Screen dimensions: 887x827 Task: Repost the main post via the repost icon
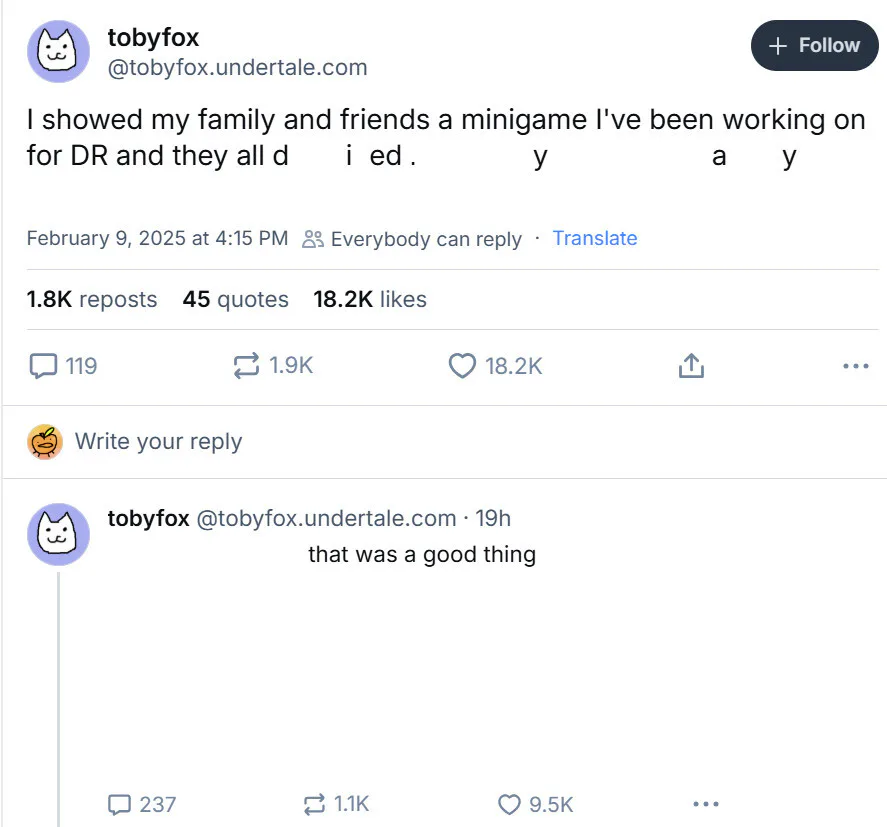246,365
